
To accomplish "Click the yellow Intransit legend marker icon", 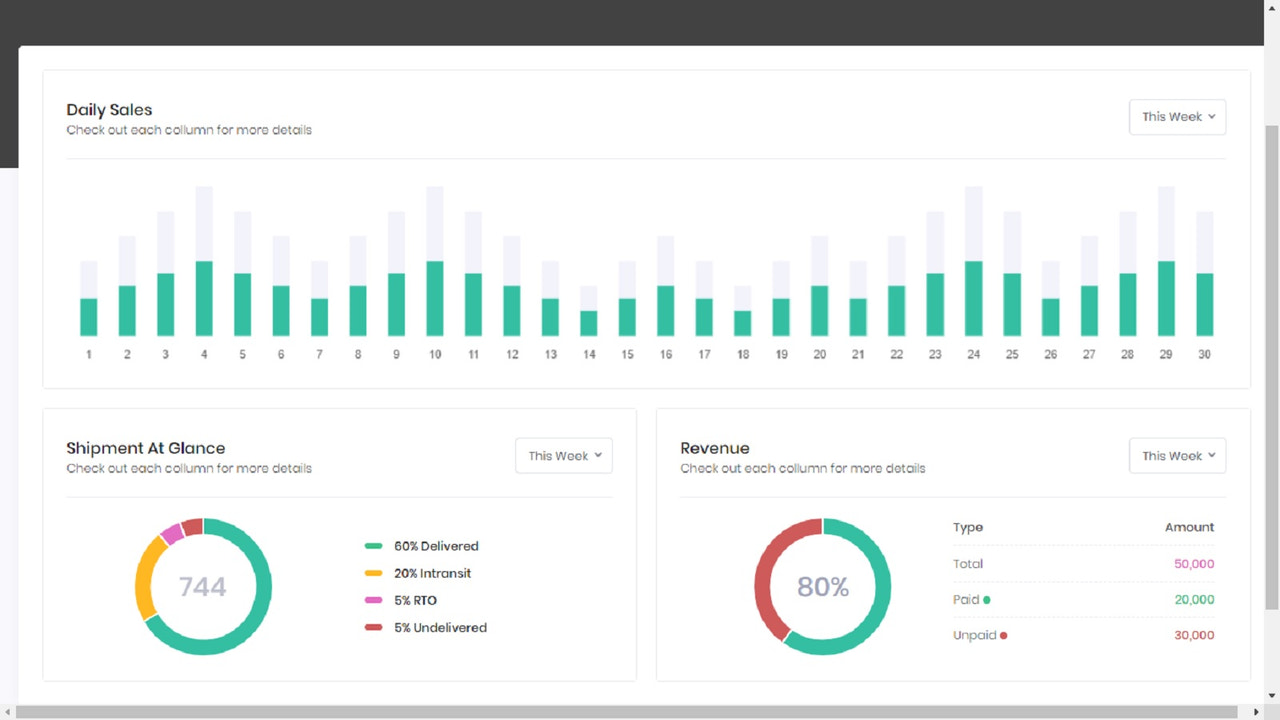I will point(373,573).
